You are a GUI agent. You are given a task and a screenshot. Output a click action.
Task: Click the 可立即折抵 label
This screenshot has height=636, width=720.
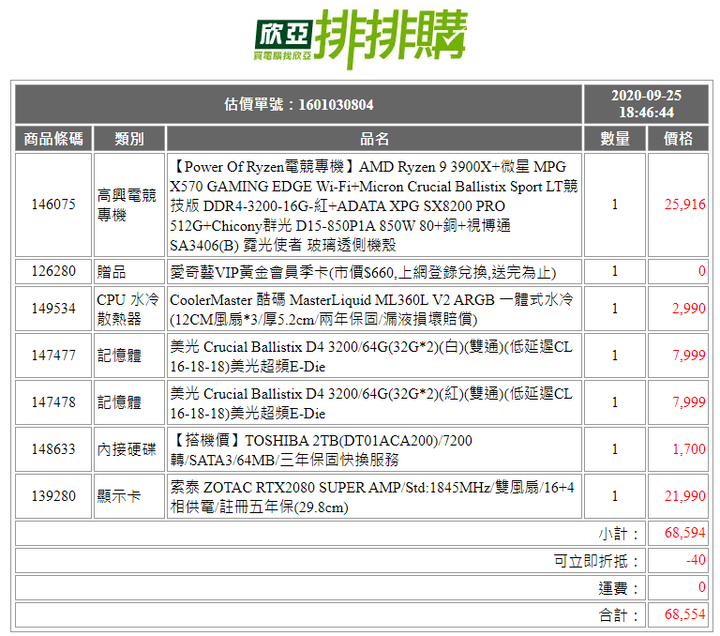[596, 561]
